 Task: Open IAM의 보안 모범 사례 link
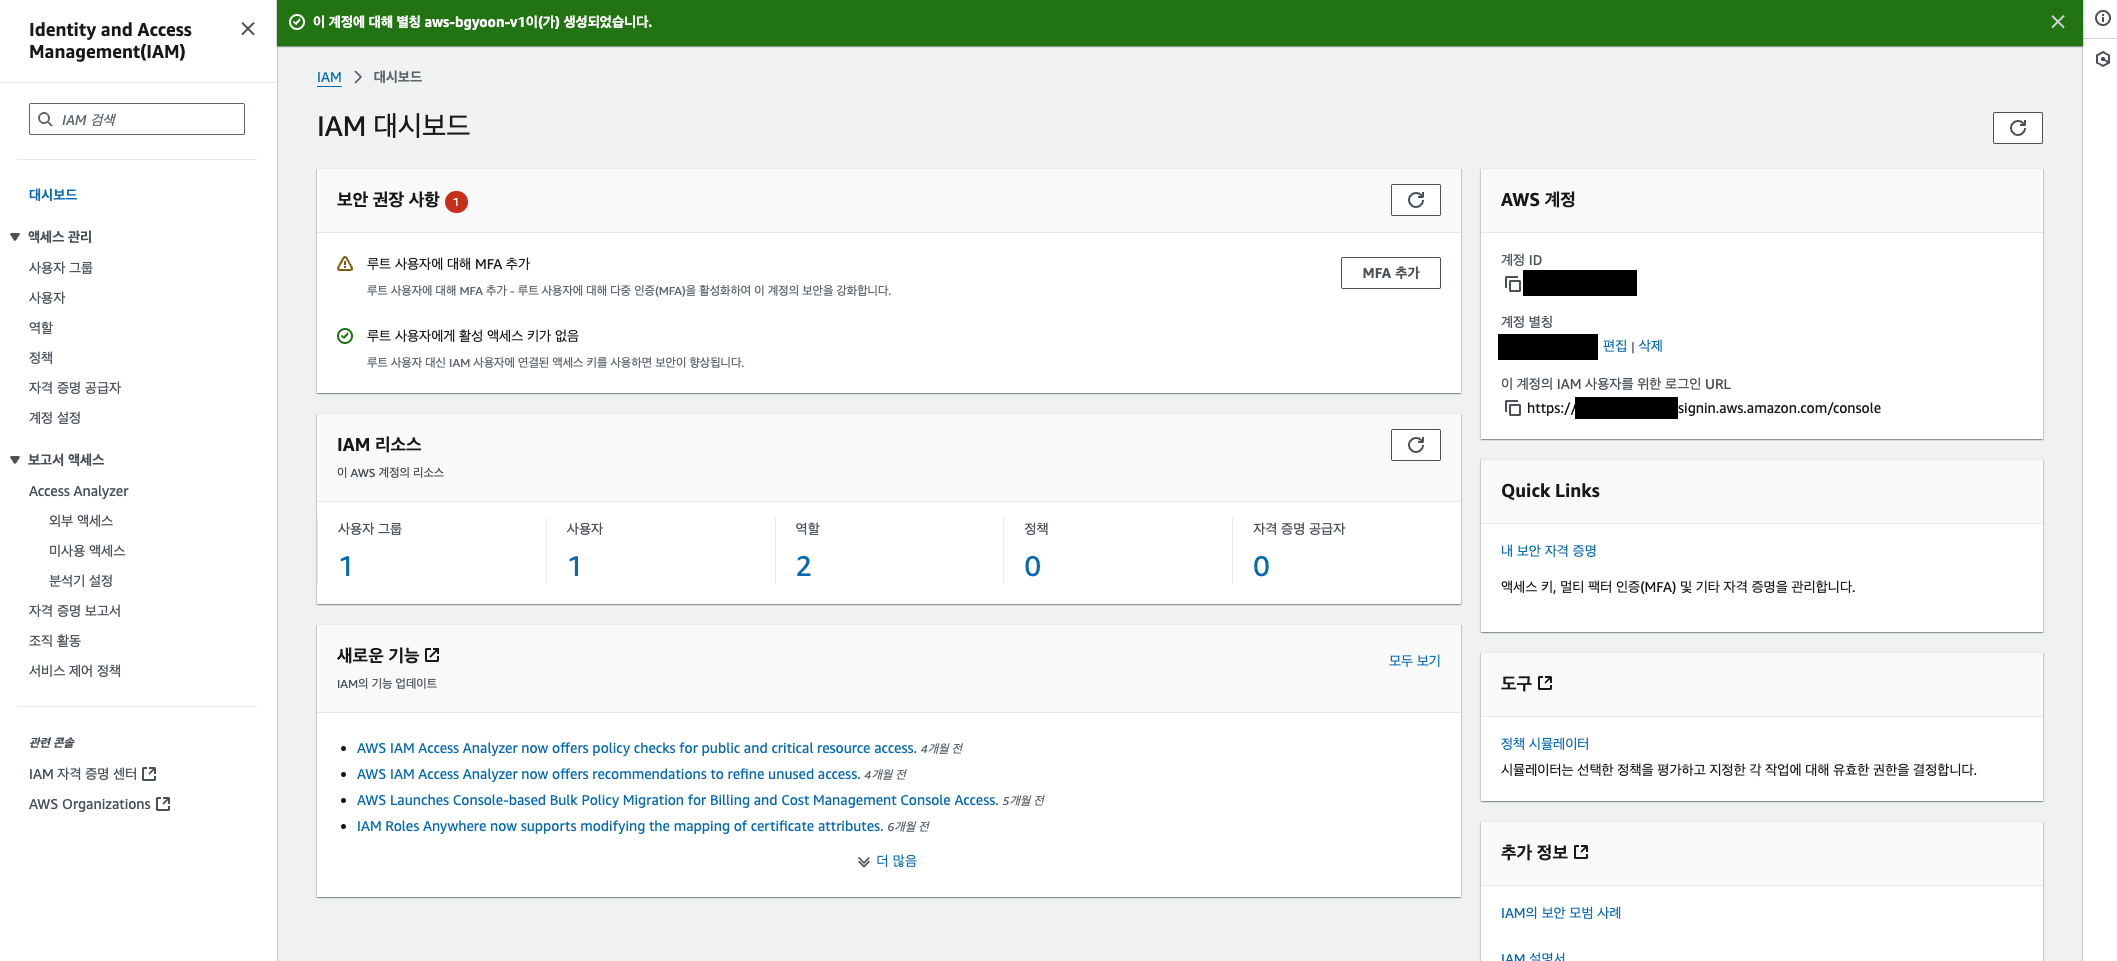1561,913
